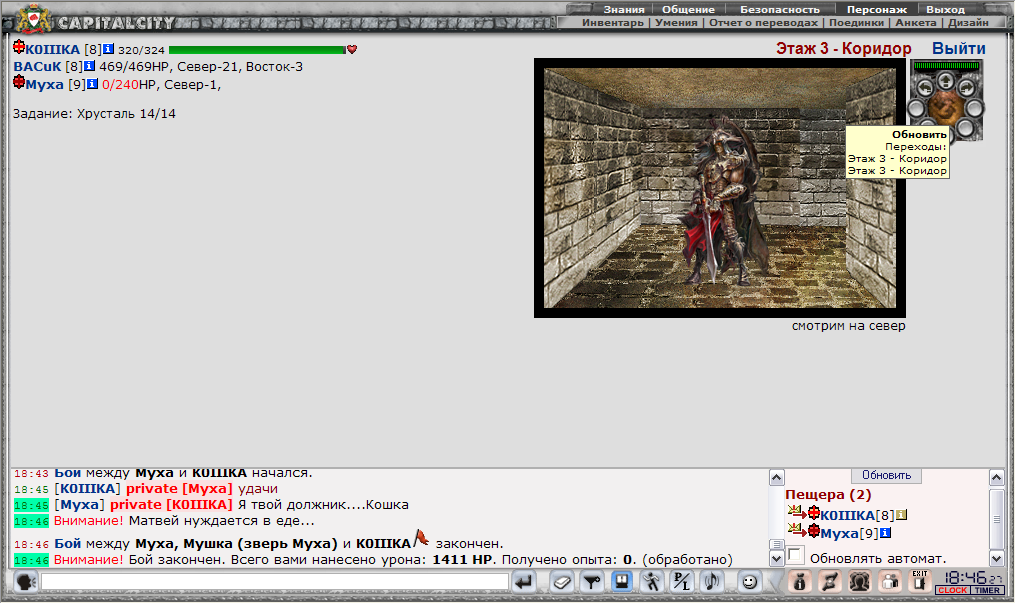Click the running figure icon in chat toolbar

click(x=652, y=582)
